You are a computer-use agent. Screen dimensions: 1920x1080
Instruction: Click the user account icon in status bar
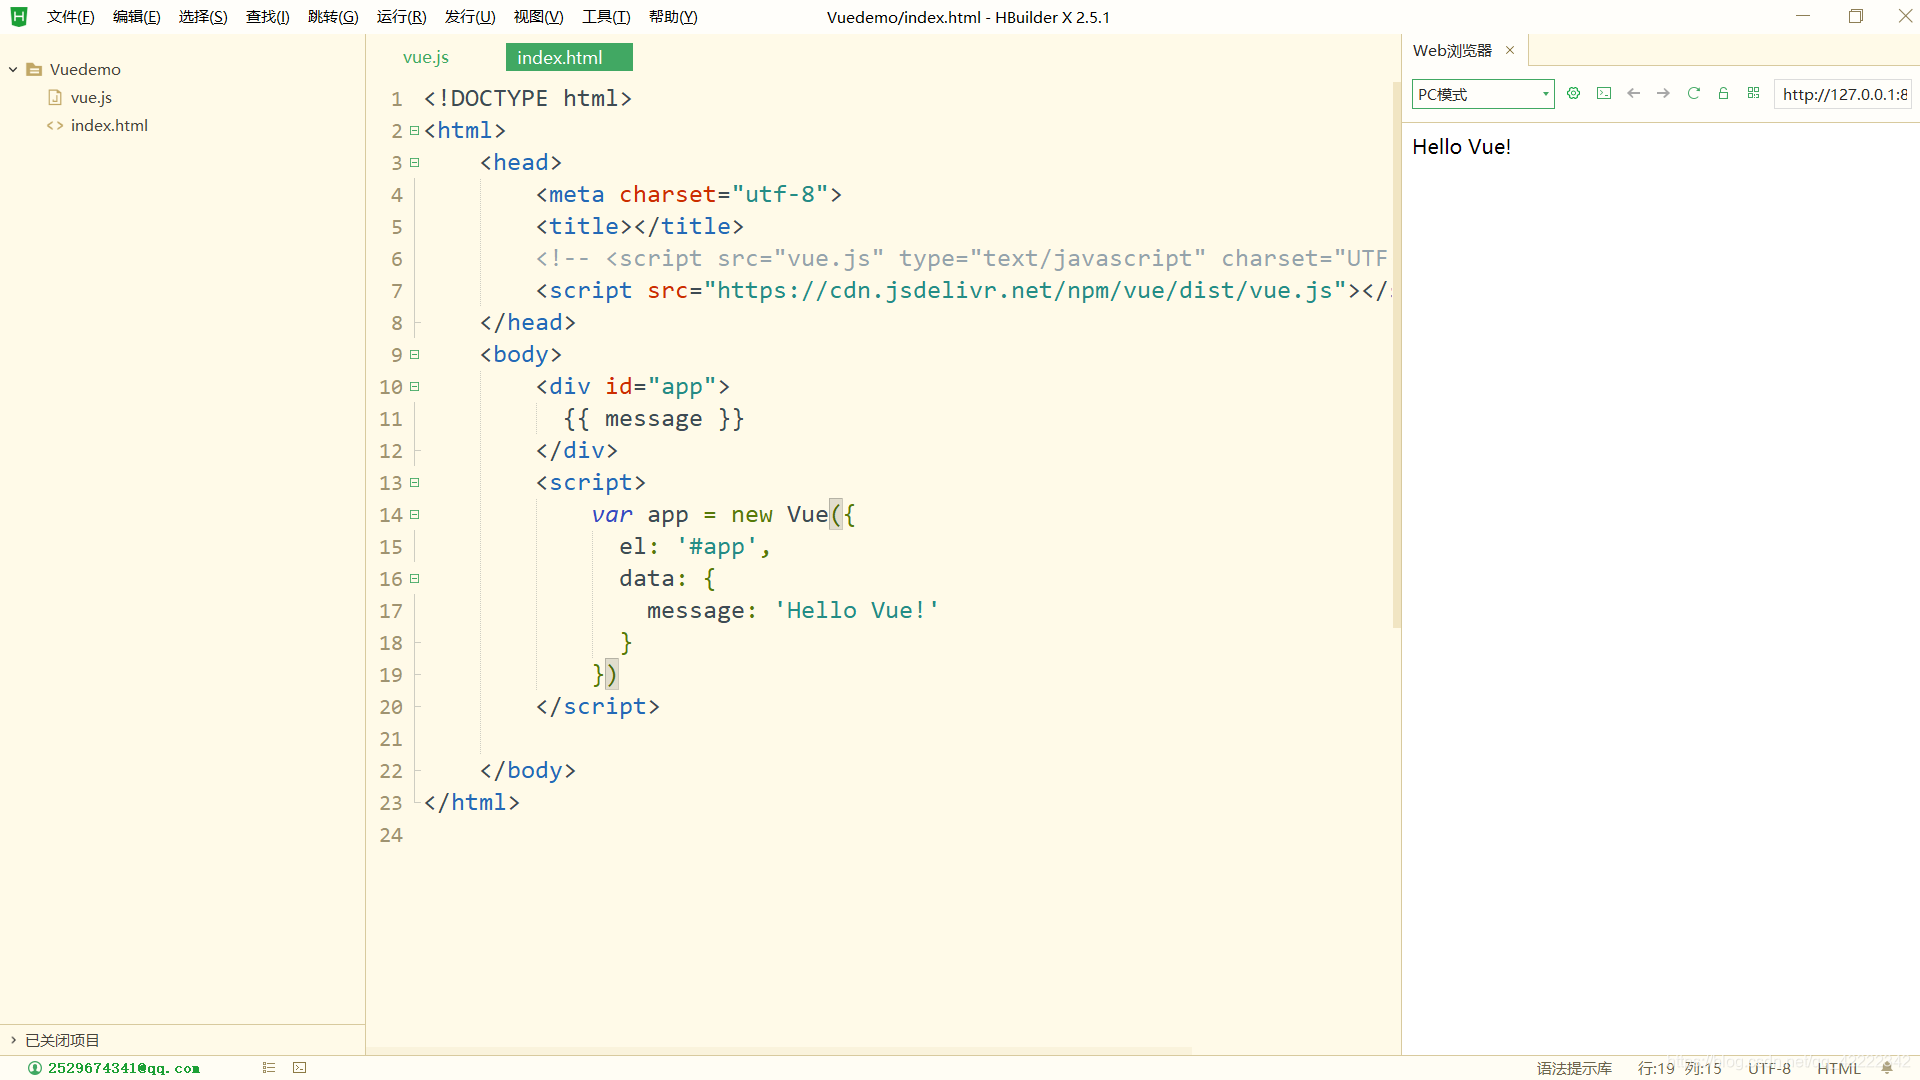pos(35,1068)
